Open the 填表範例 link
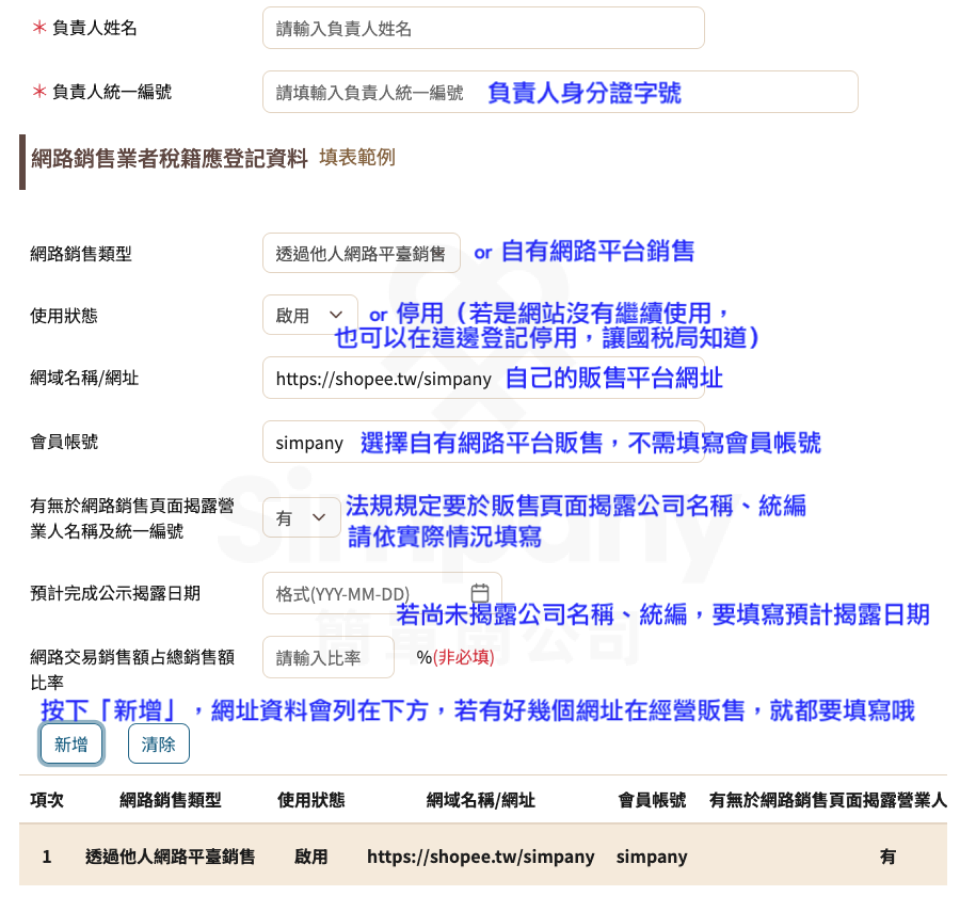 click(357, 157)
